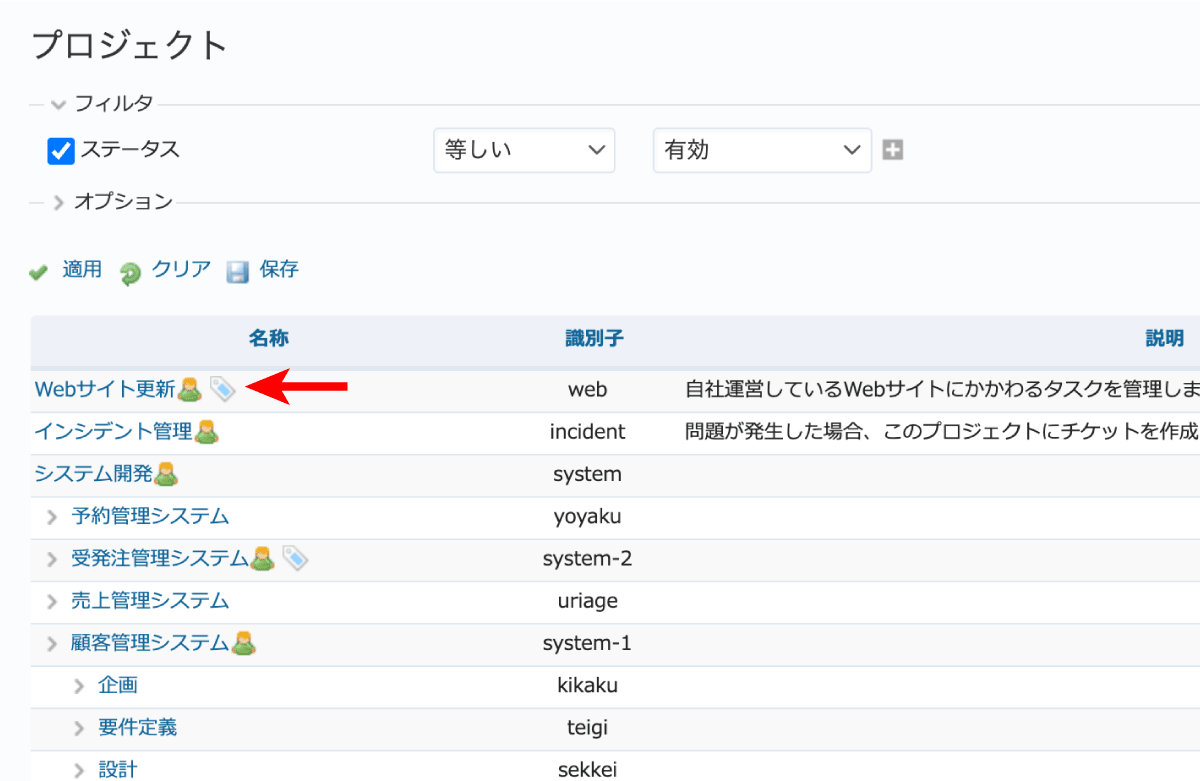This screenshot has width=1200, height=781.
Task: Click the 保存 save link
Action: tap(279, 269)
